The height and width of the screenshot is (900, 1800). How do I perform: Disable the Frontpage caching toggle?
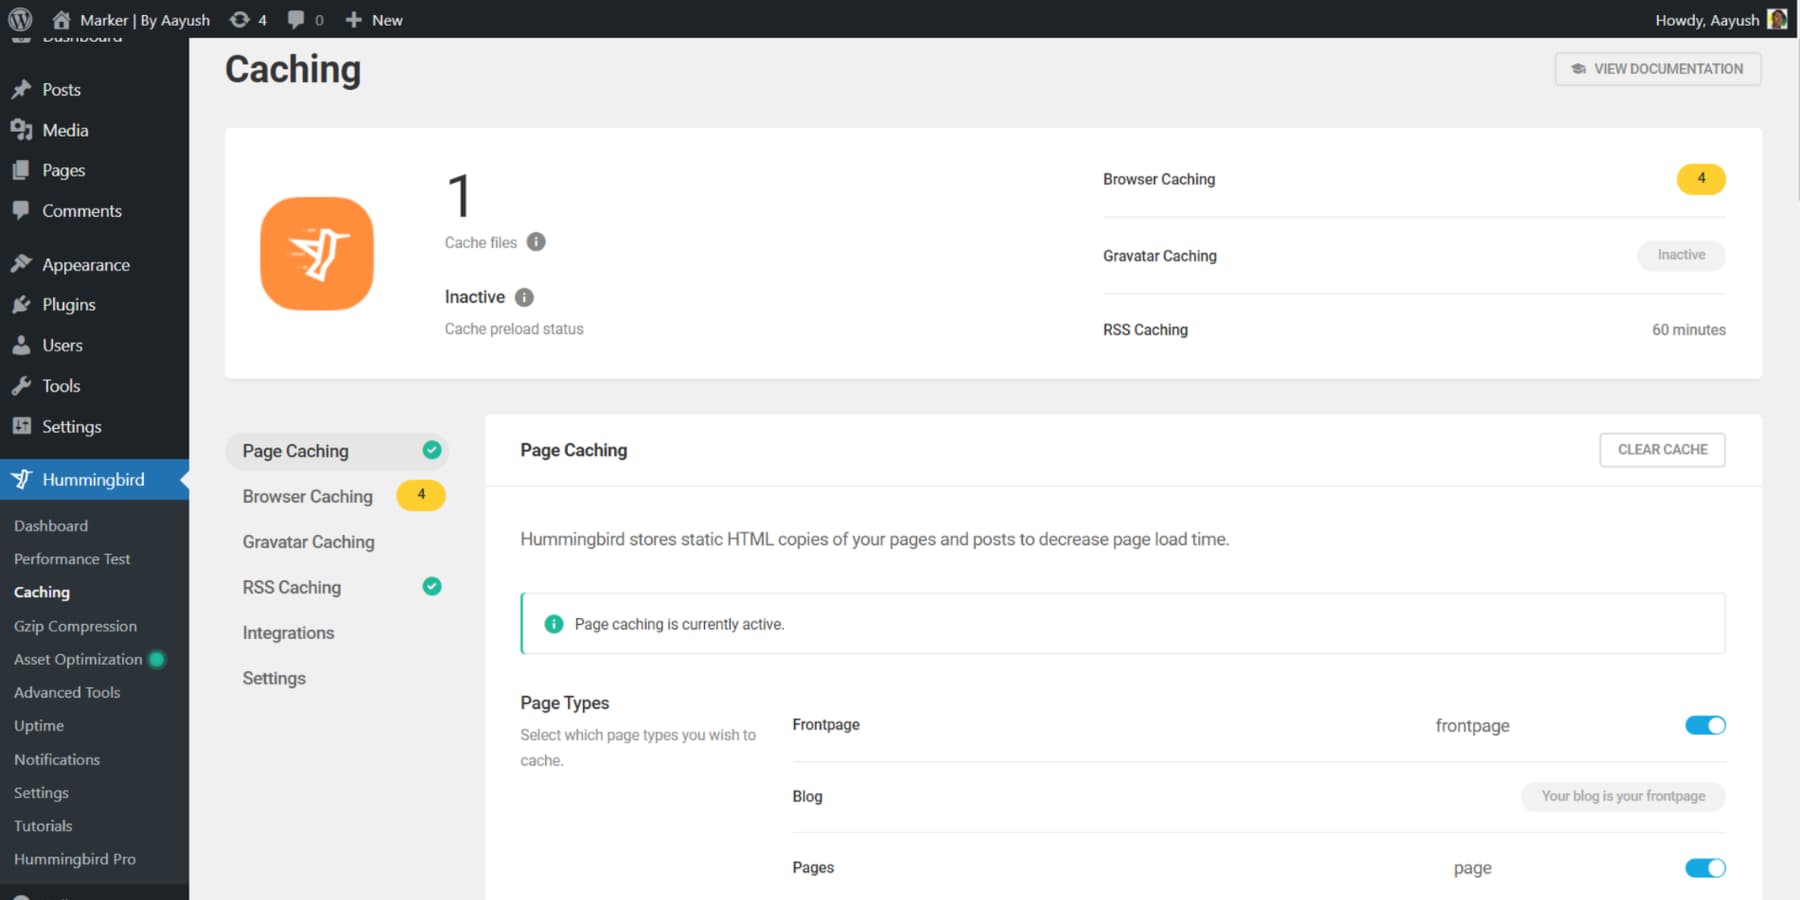coord(1705,725)
